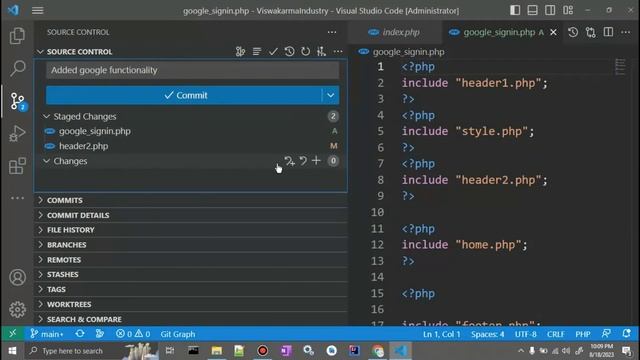
Task: Open the Extensions view
Action: click(x=17, y=166)
